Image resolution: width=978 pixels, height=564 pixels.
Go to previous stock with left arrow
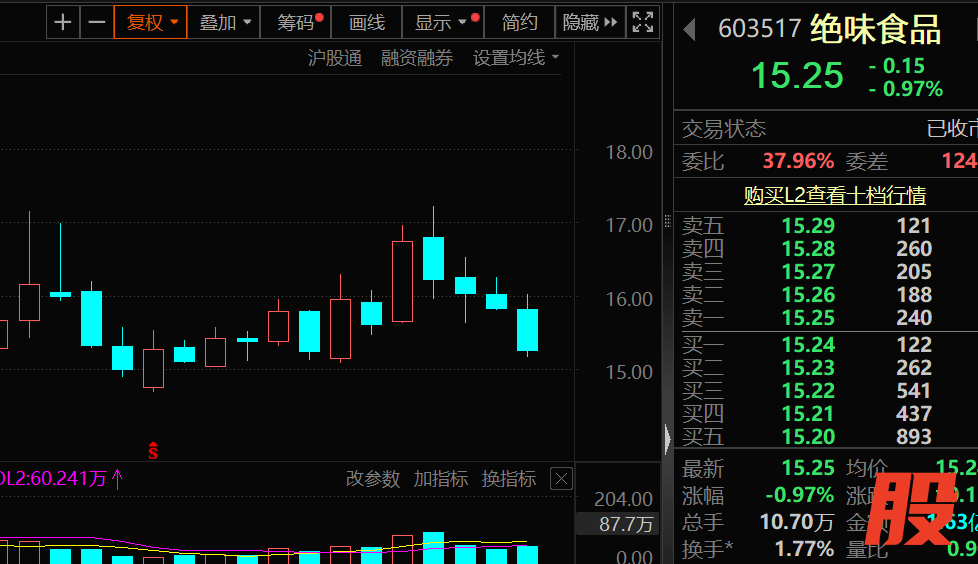(689, 31)
